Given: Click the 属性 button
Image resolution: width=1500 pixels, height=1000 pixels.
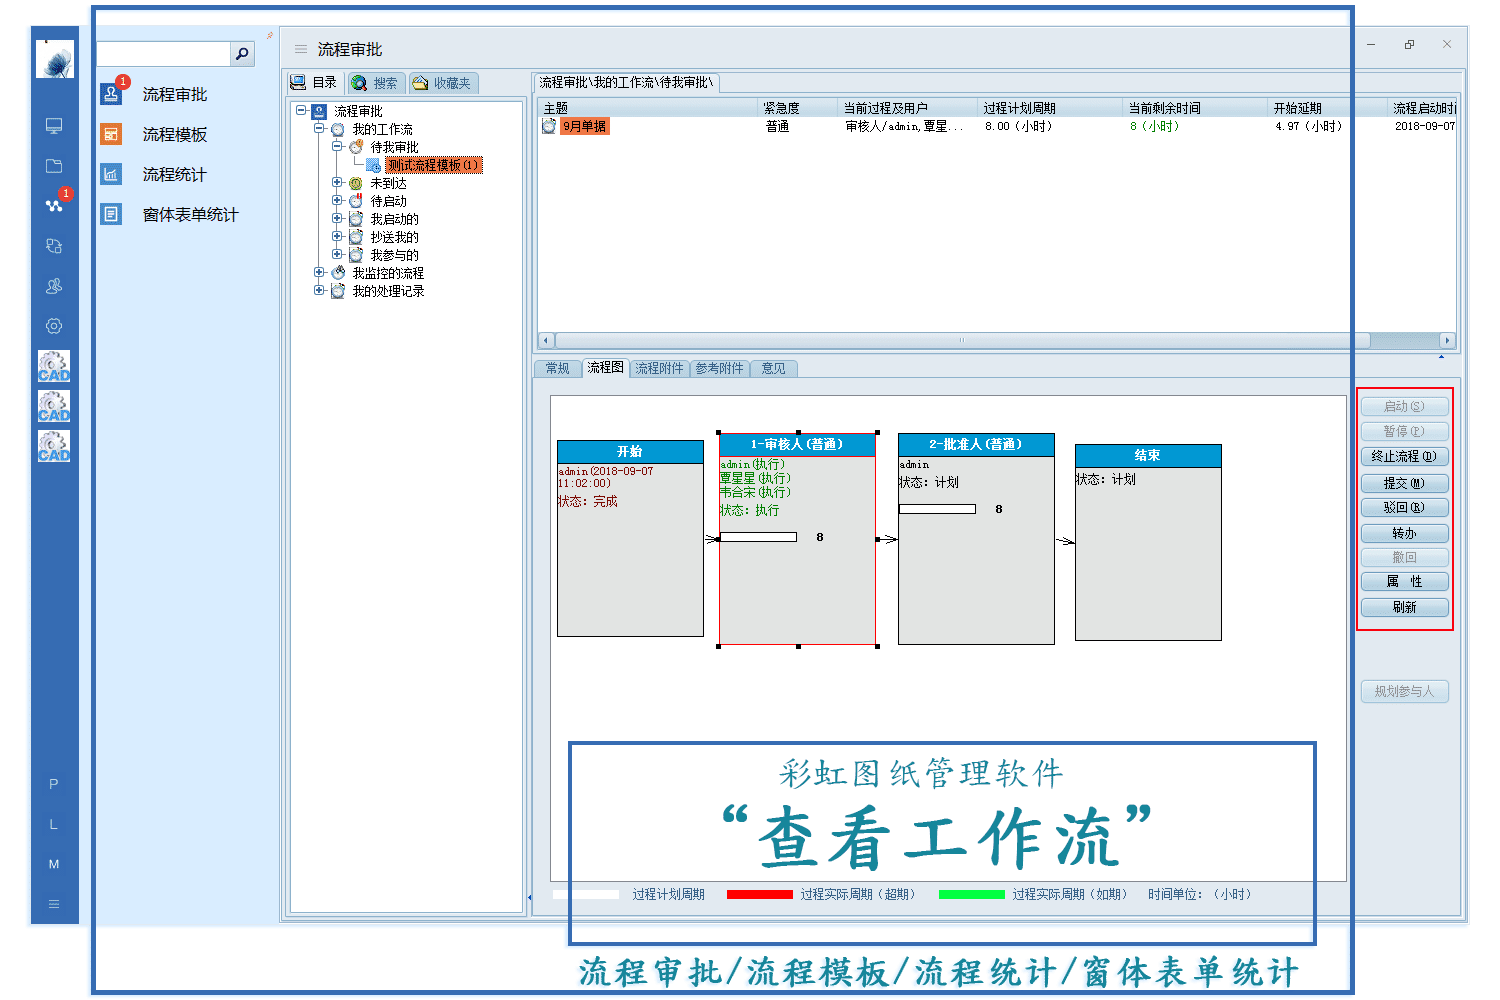Looking at the screenshot, I should click(x=1404, y=582).
